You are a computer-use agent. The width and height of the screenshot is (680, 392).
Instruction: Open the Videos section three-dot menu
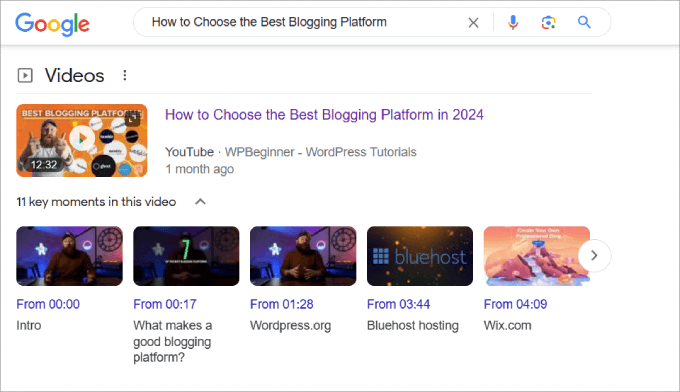[x=124, y=75]
